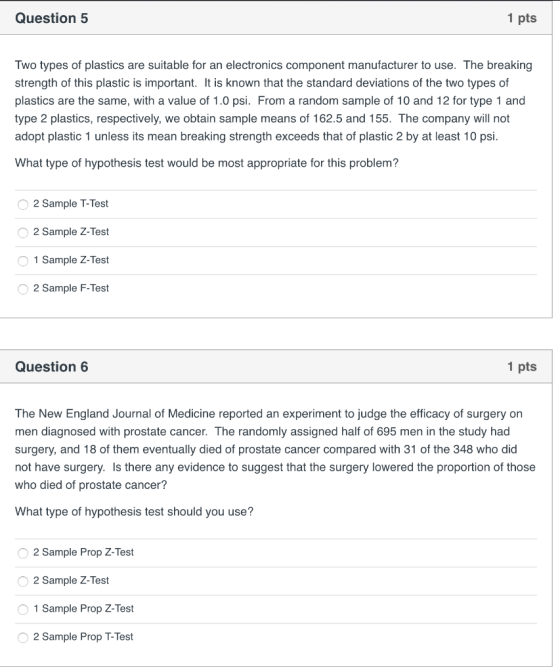Click the 1 pts label of Question 5

pos(522,18)
